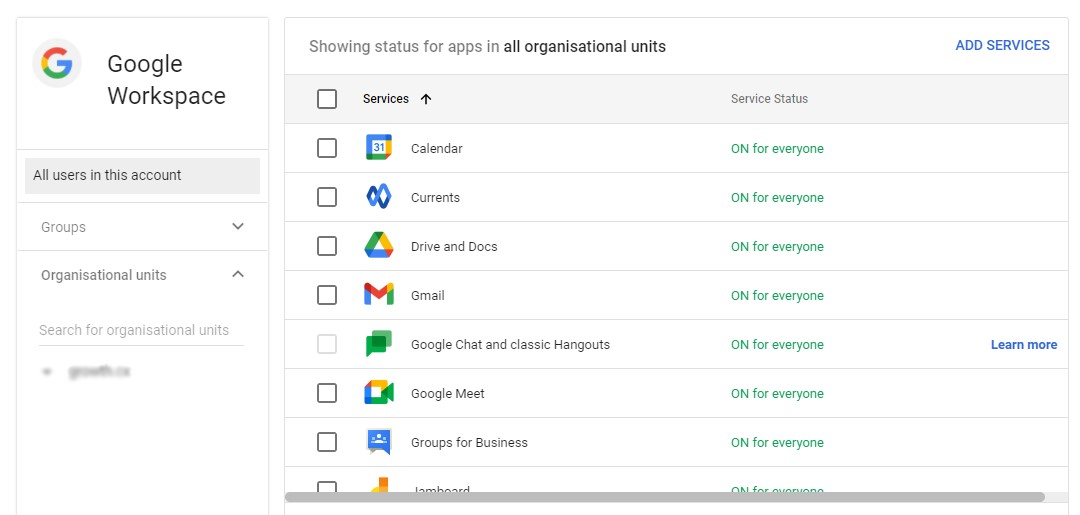Expand the Groups section
Viewport: 1080px width, 515px height.
(238, 227)
